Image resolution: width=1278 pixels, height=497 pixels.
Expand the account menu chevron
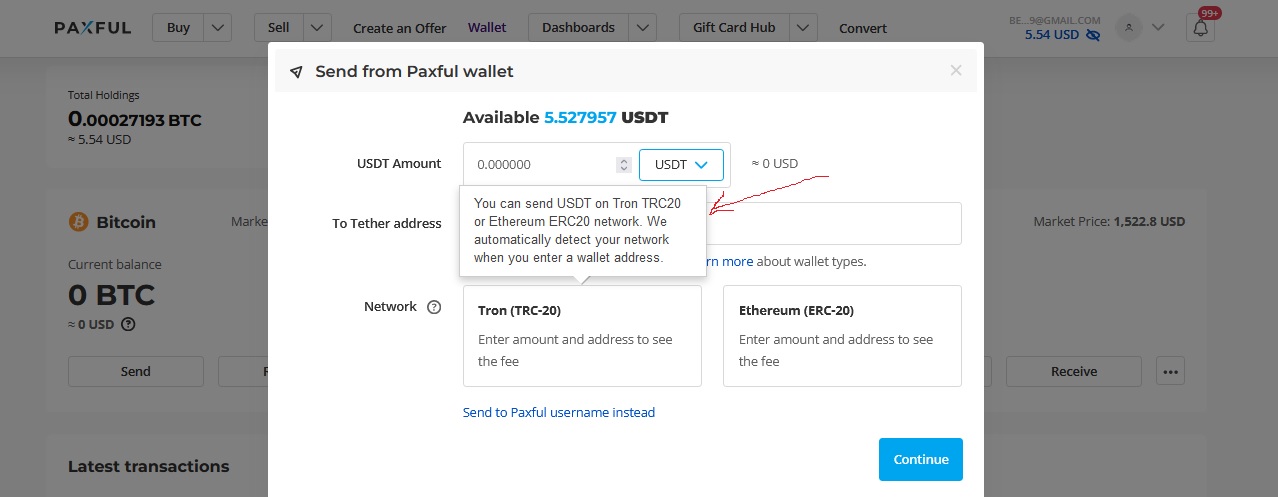click(1158, 28)
